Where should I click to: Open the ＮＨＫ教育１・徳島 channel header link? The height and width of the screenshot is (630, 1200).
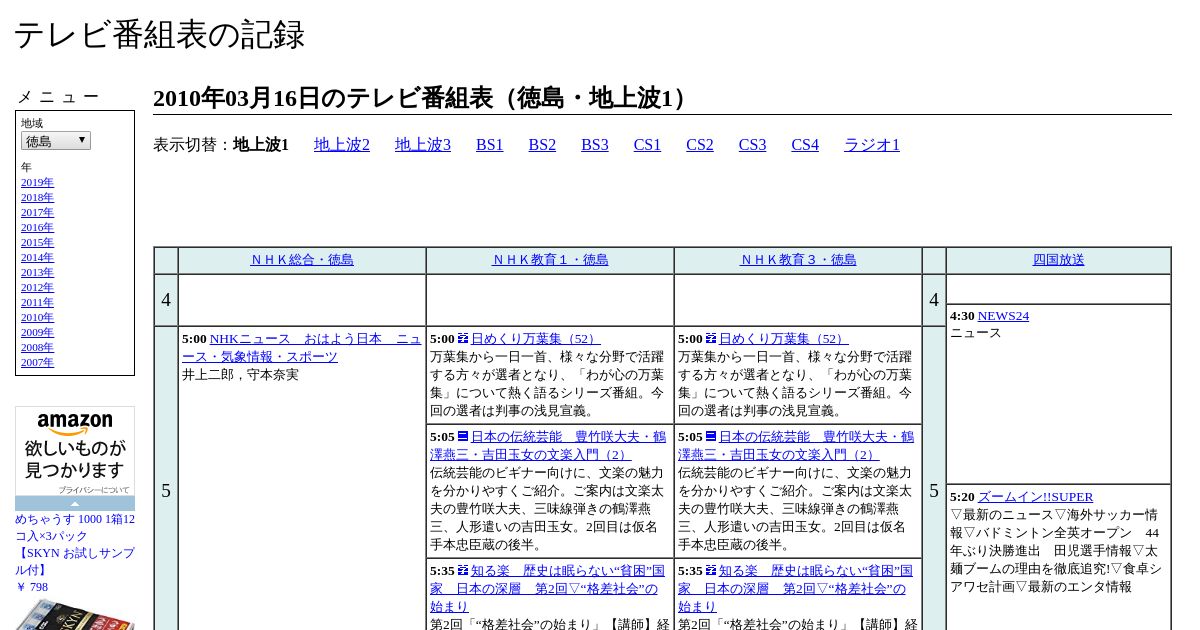550,260
